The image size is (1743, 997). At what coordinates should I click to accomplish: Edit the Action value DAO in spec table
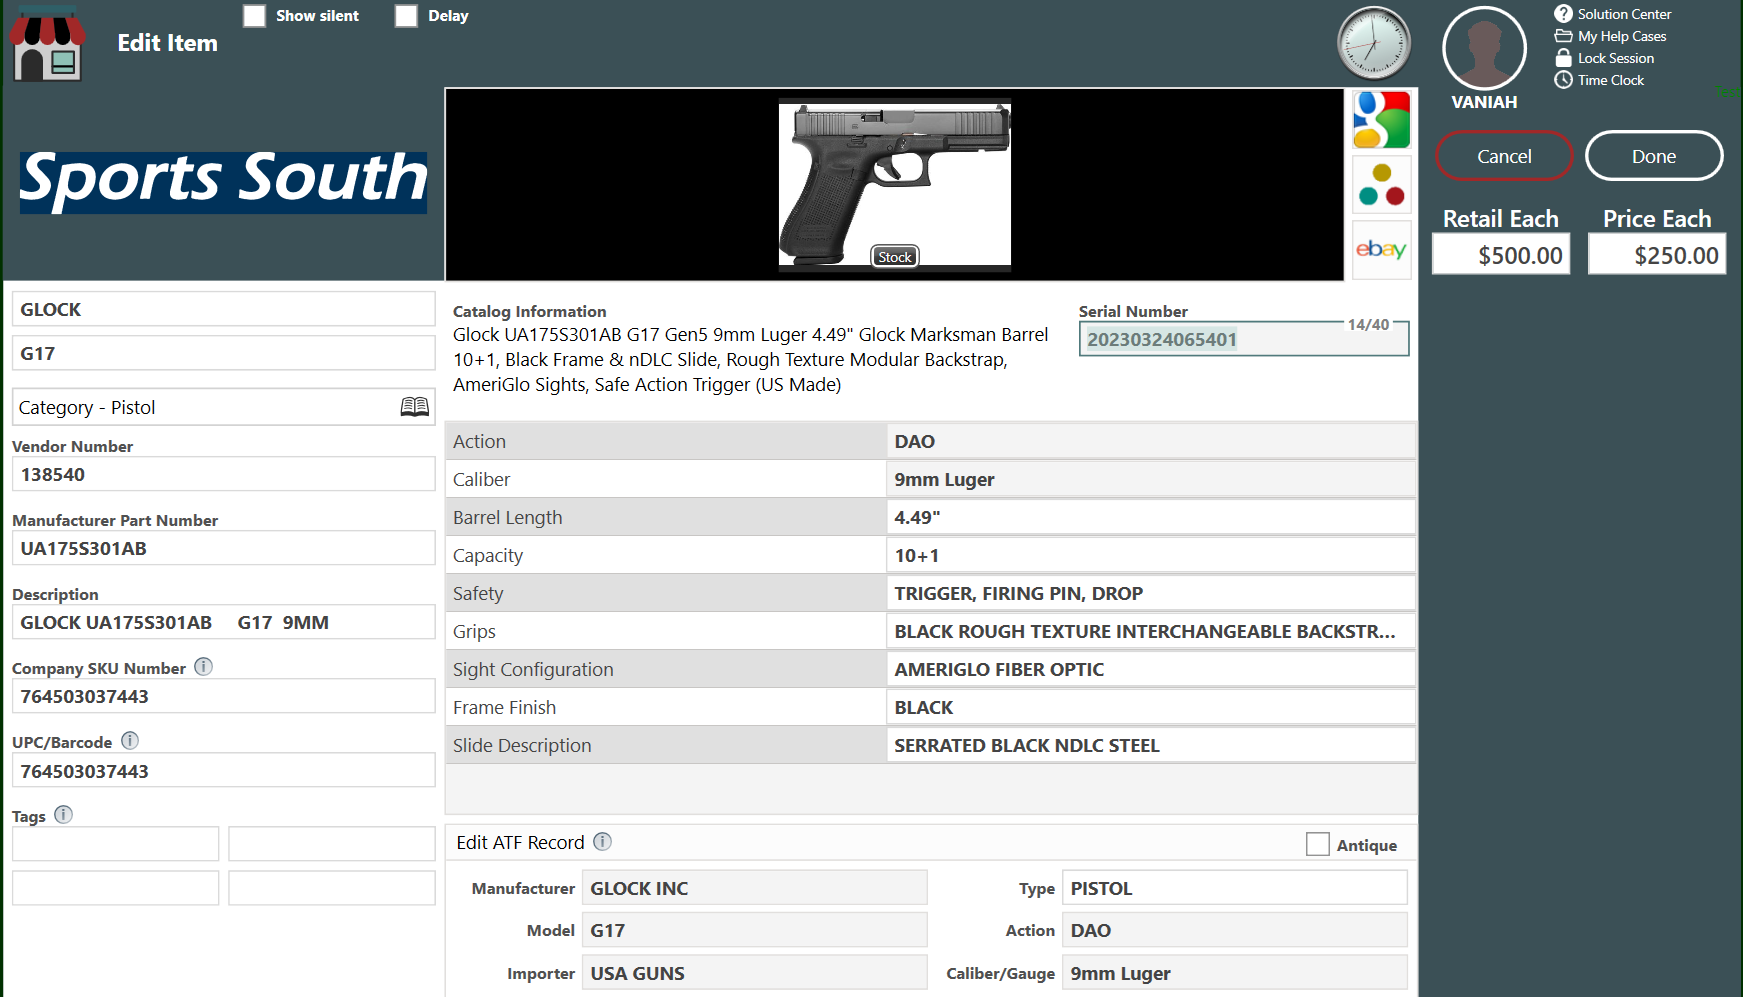(1150, 441)
